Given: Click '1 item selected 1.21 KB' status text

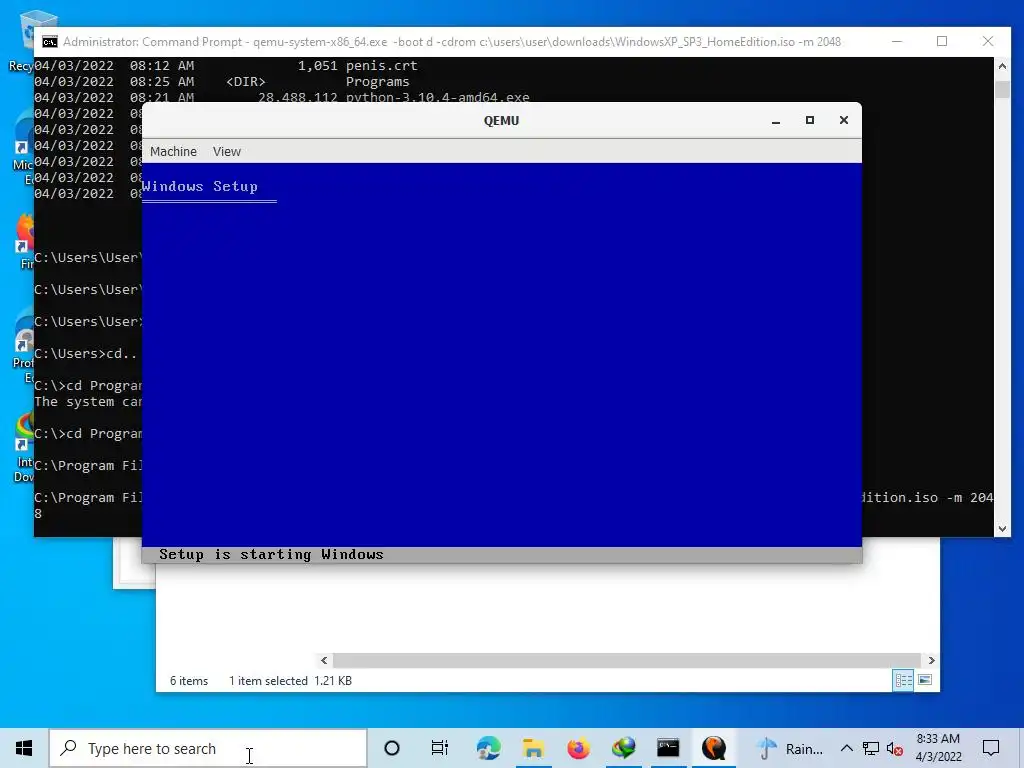Looking at the screenshot, I should click(290, 680).
